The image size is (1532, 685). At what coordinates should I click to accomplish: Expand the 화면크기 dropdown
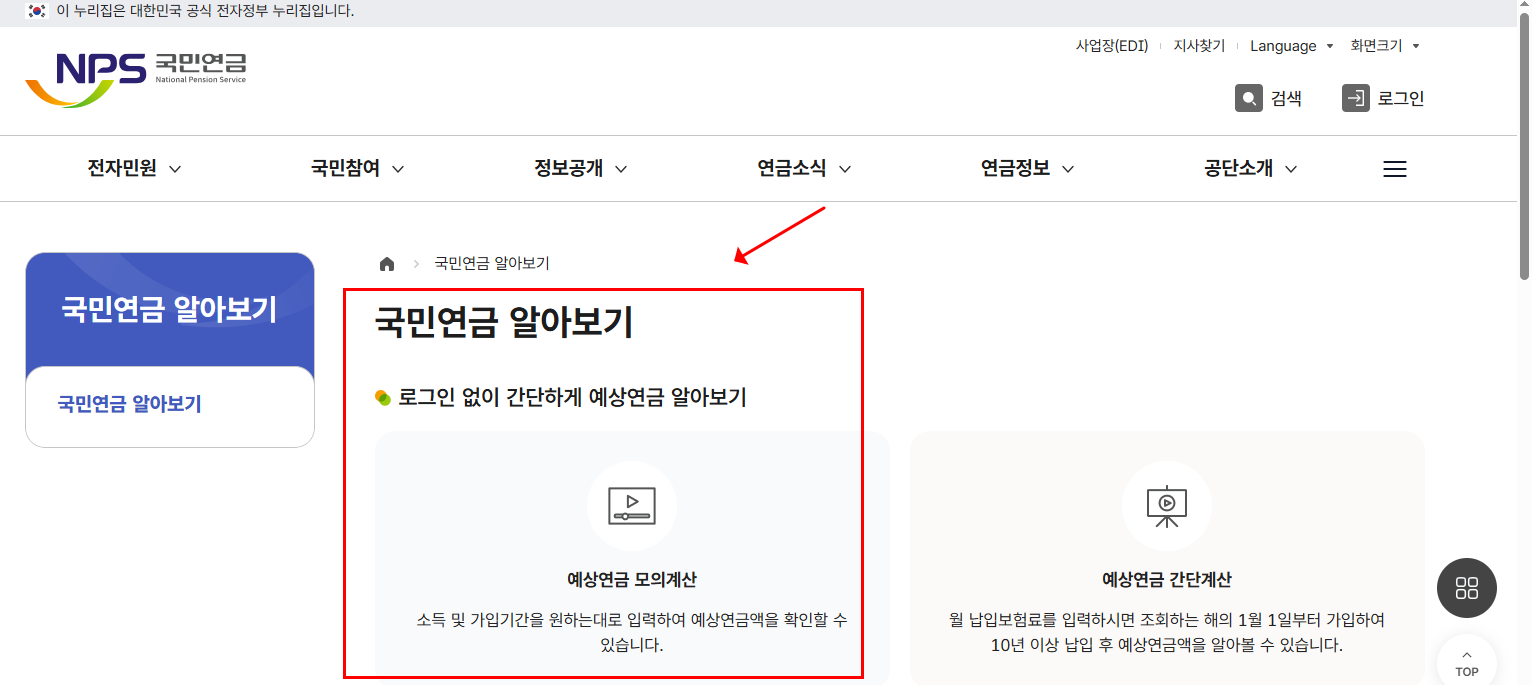pyautogui.click(x=1385, y=45)
